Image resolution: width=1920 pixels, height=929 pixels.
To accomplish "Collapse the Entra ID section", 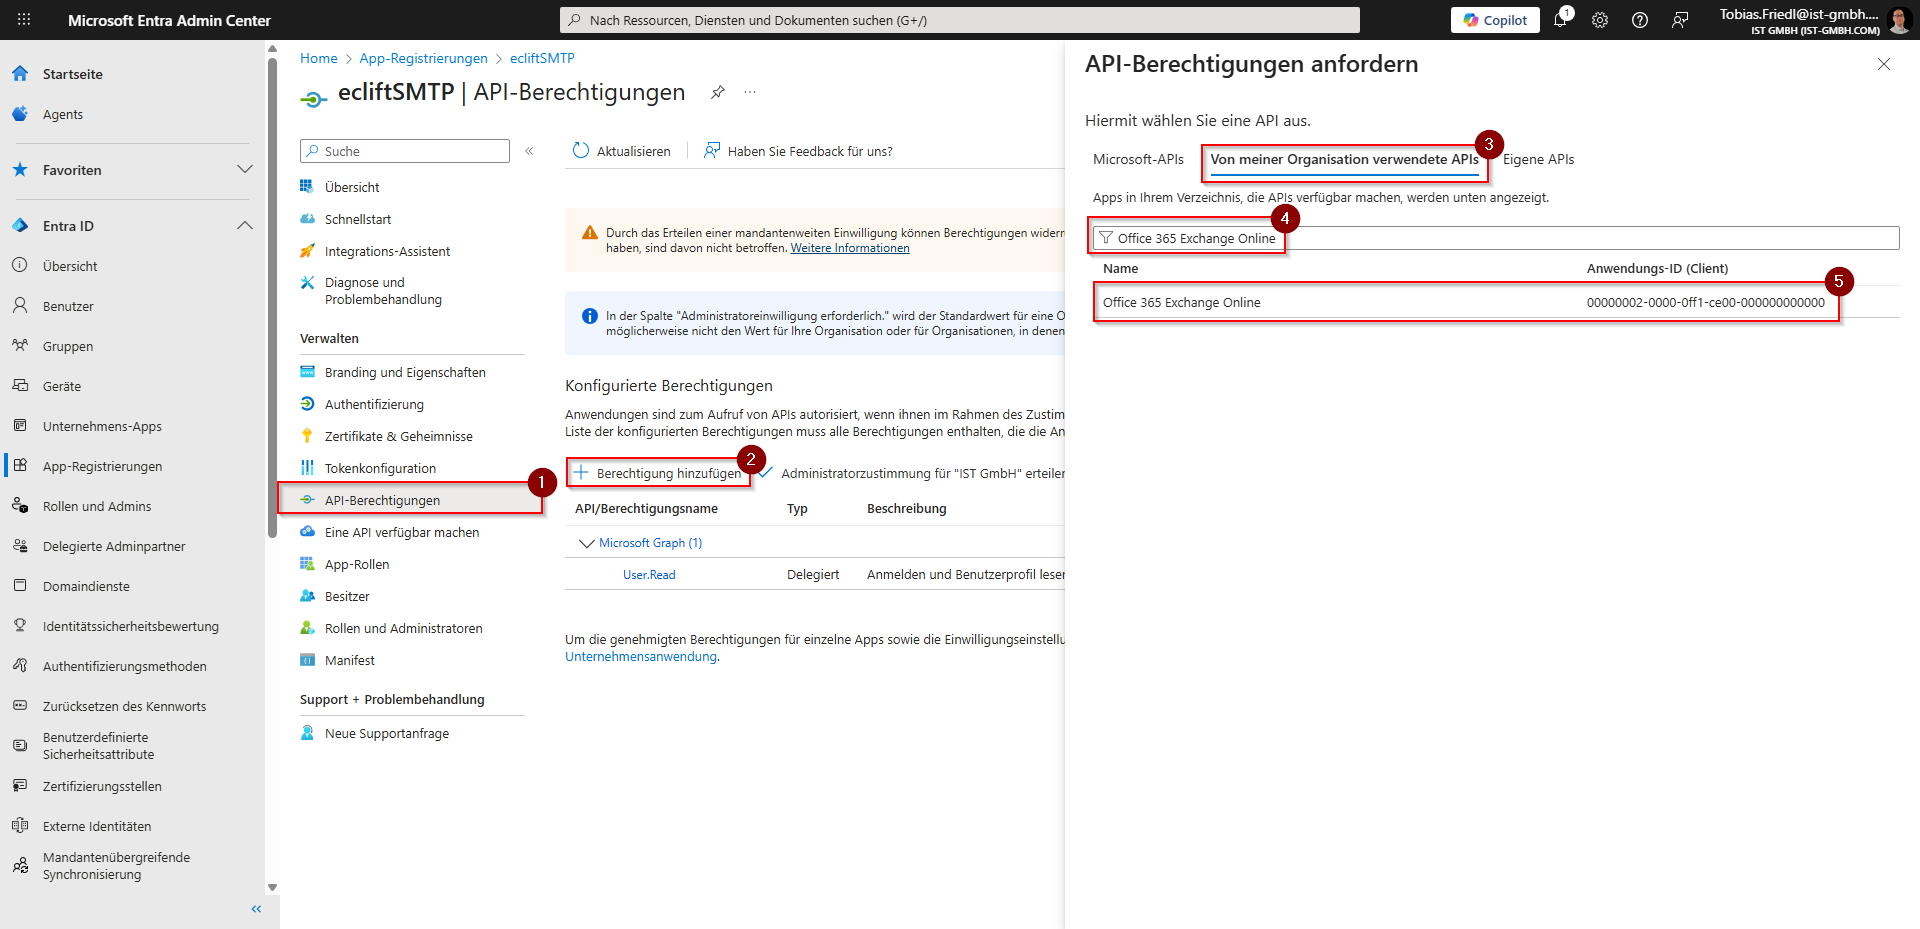I will click(x=245, y=226).
